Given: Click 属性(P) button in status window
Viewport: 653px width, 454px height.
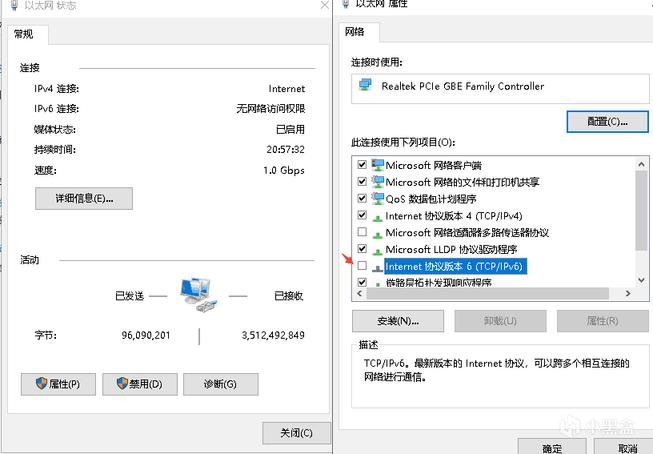Looking at the screenshot, I should (58, 384).
